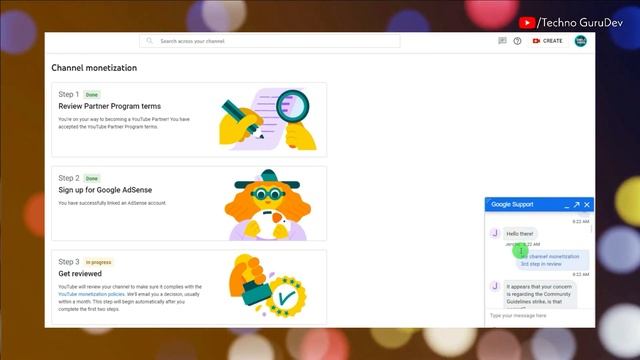Click the search magnifier icon
Screen dimensions: 640x360
[x=149, y=41]
